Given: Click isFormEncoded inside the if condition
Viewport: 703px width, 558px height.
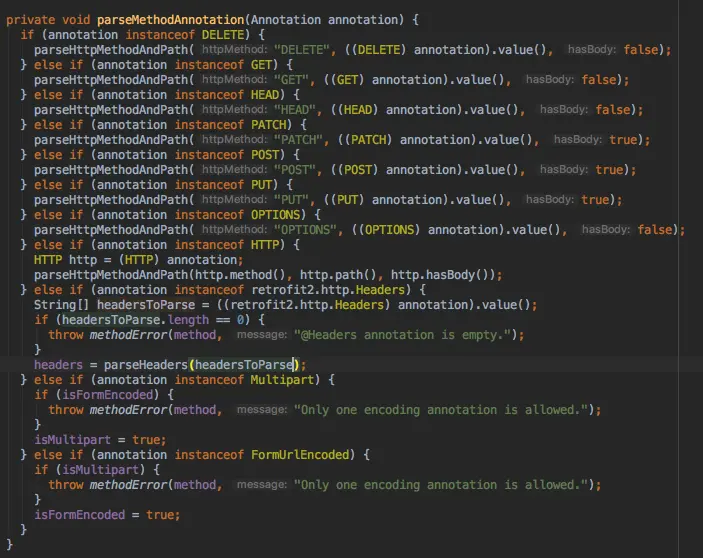Looking at the screenshot, I should coord(107,395).
